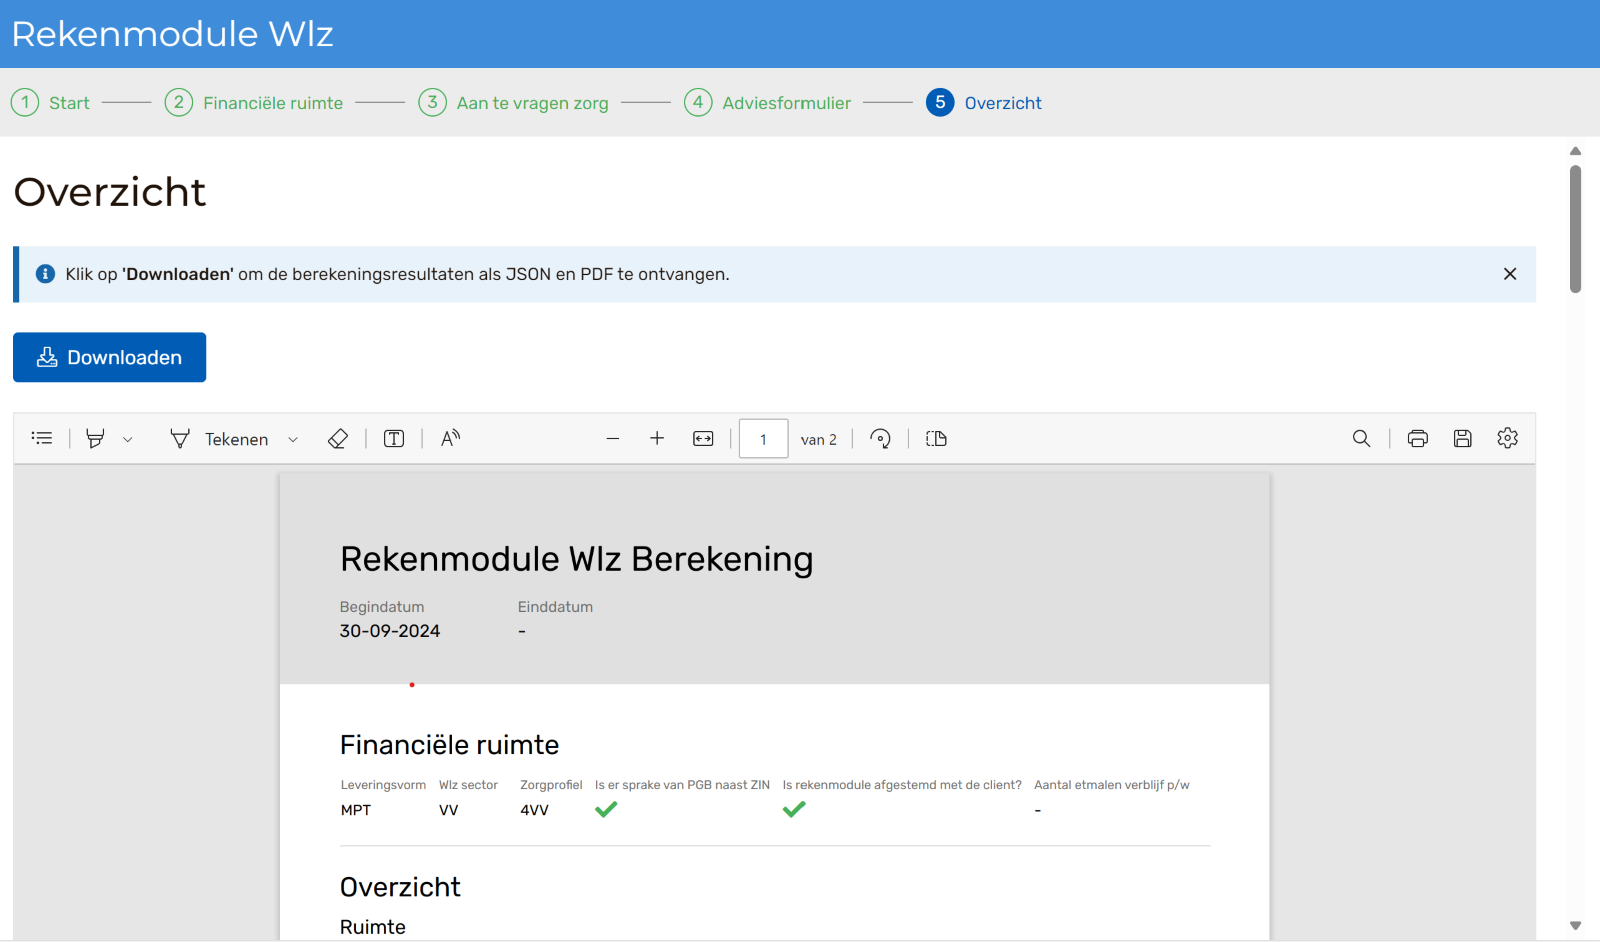Zoom out with the minus icon
The width and height of the screenshot is (1600, 942).
613,438
